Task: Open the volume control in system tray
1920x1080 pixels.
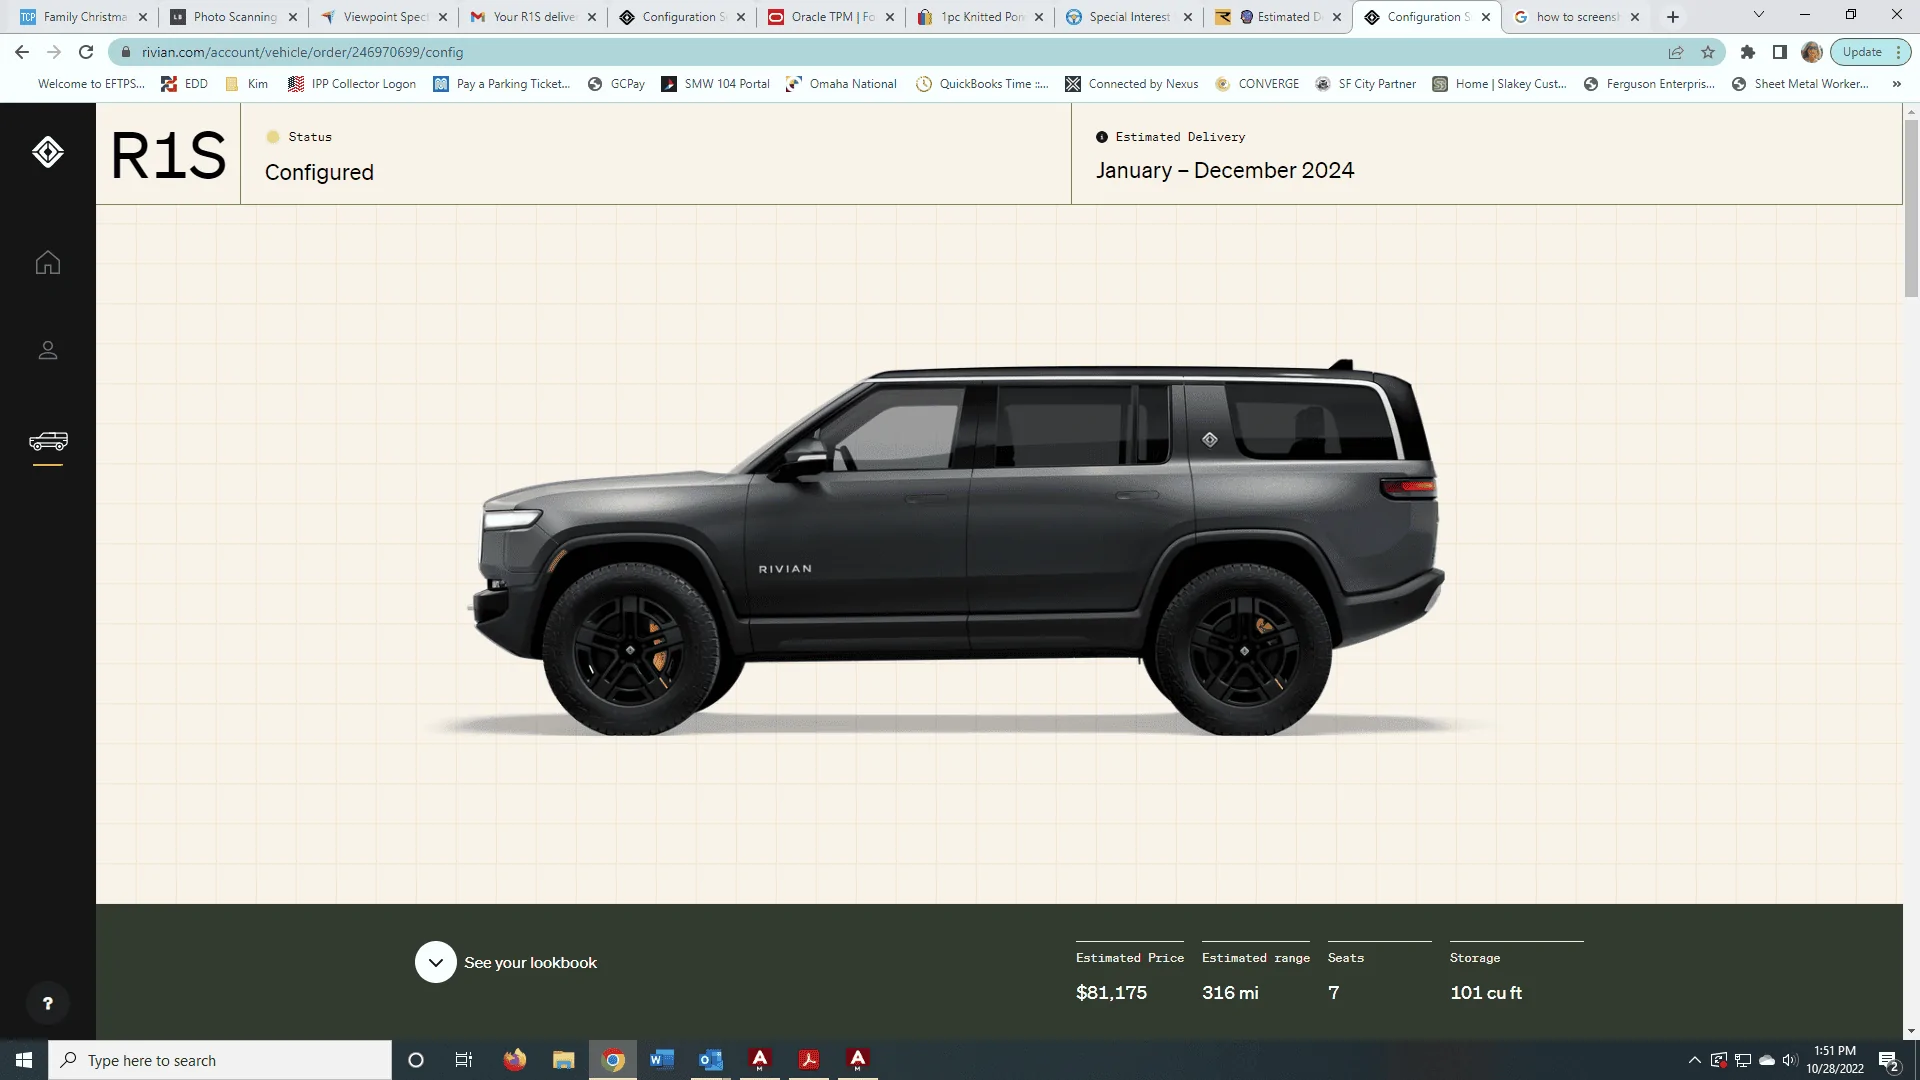Action: pos(1790,1060)
